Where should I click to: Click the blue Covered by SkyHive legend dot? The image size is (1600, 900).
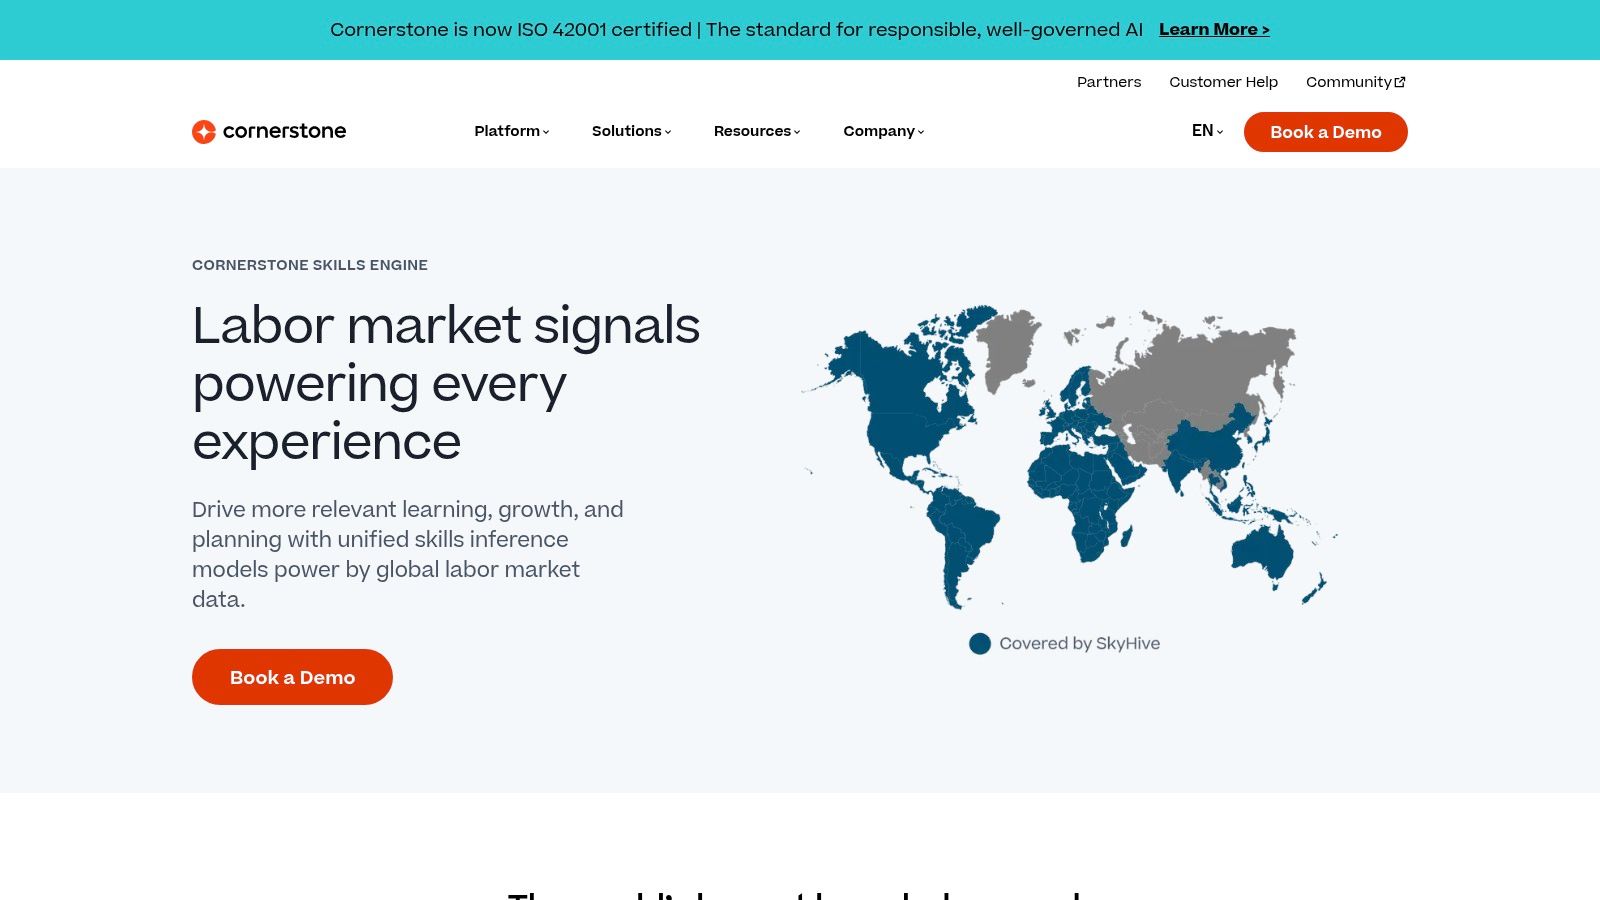(980, 644)
